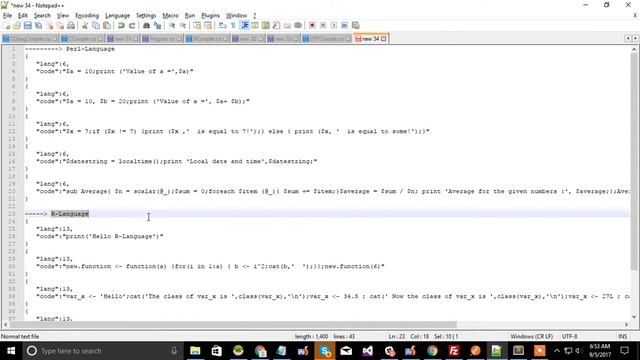
Task: Toggle the Function List panel icon
Action: (x=276, y=26)
